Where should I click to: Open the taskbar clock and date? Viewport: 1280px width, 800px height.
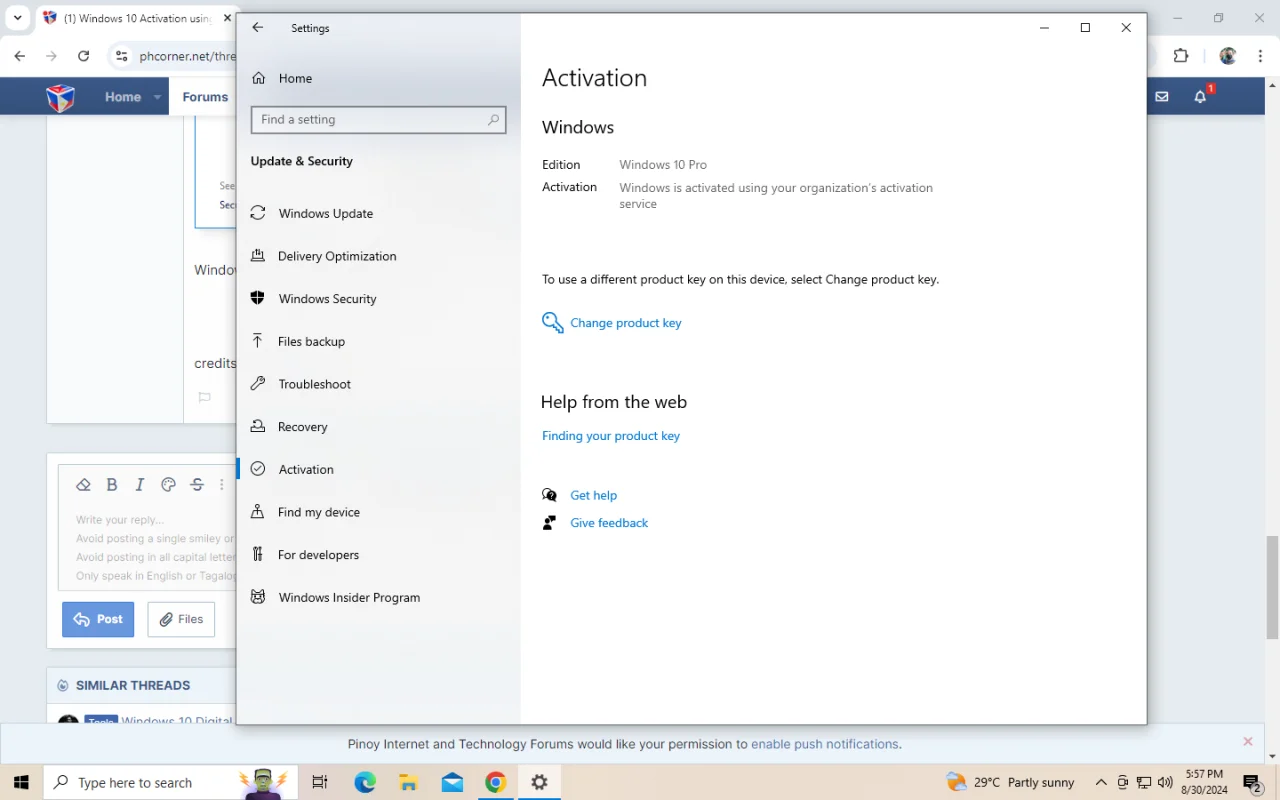[x=1204, y=782]
